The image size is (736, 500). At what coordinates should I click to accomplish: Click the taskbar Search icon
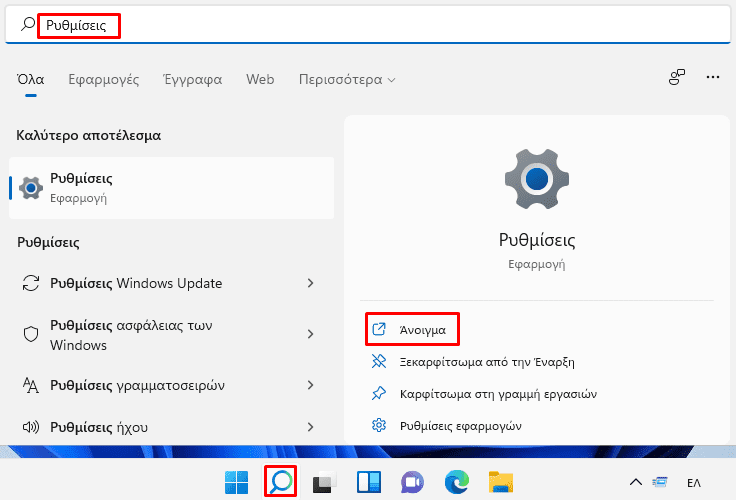(281, 482)
